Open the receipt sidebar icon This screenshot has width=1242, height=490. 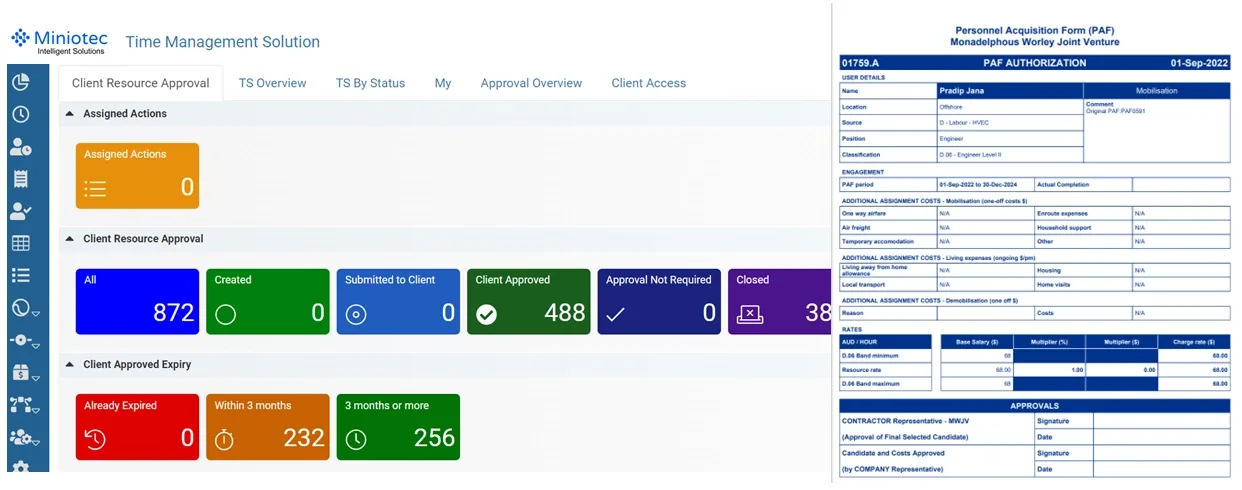pyautogui.click(x=20, y=179)
